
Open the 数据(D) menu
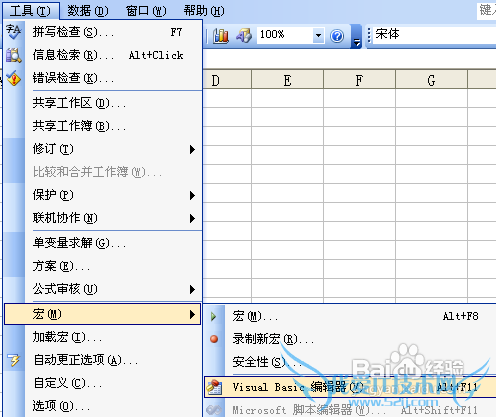88,11
